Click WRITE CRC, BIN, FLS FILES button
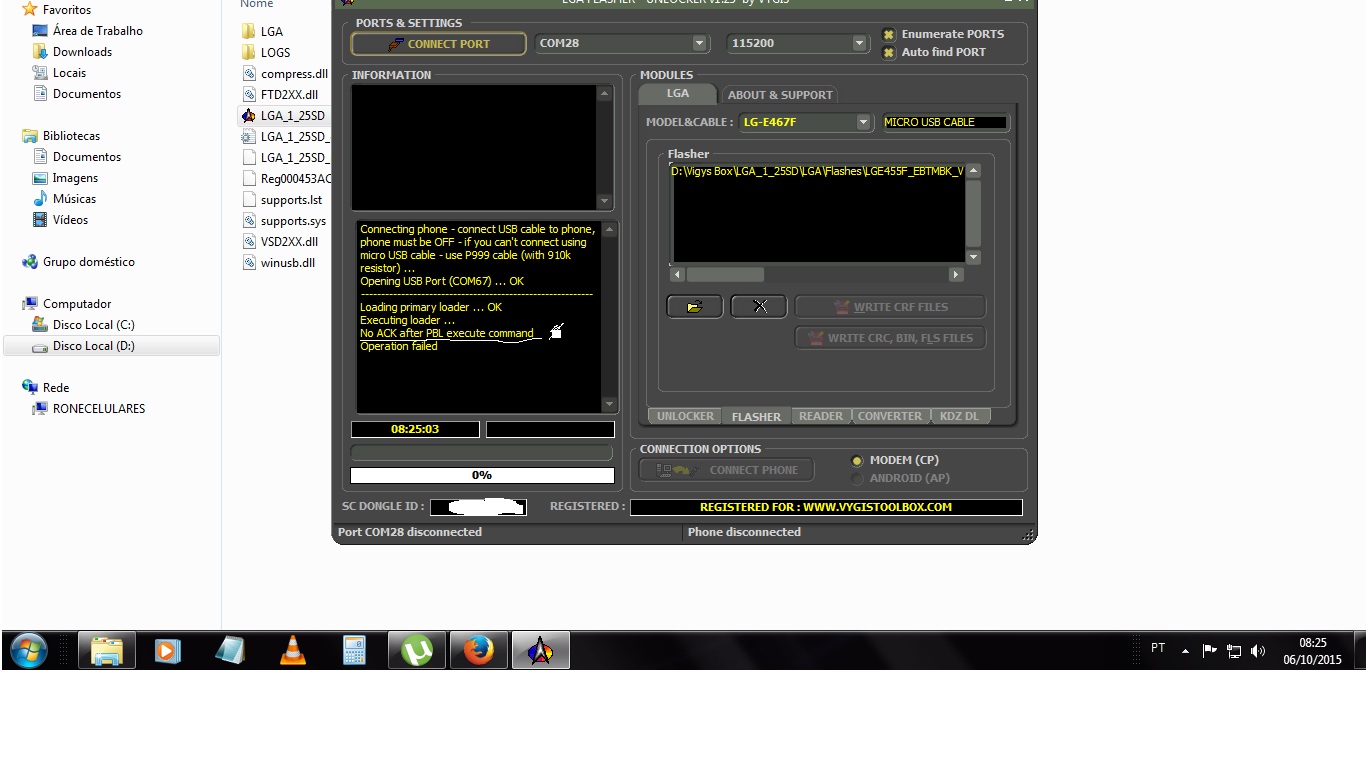The height and width of the screenshot is (768, 1366). pyautogui.click(x=890, y=338)
